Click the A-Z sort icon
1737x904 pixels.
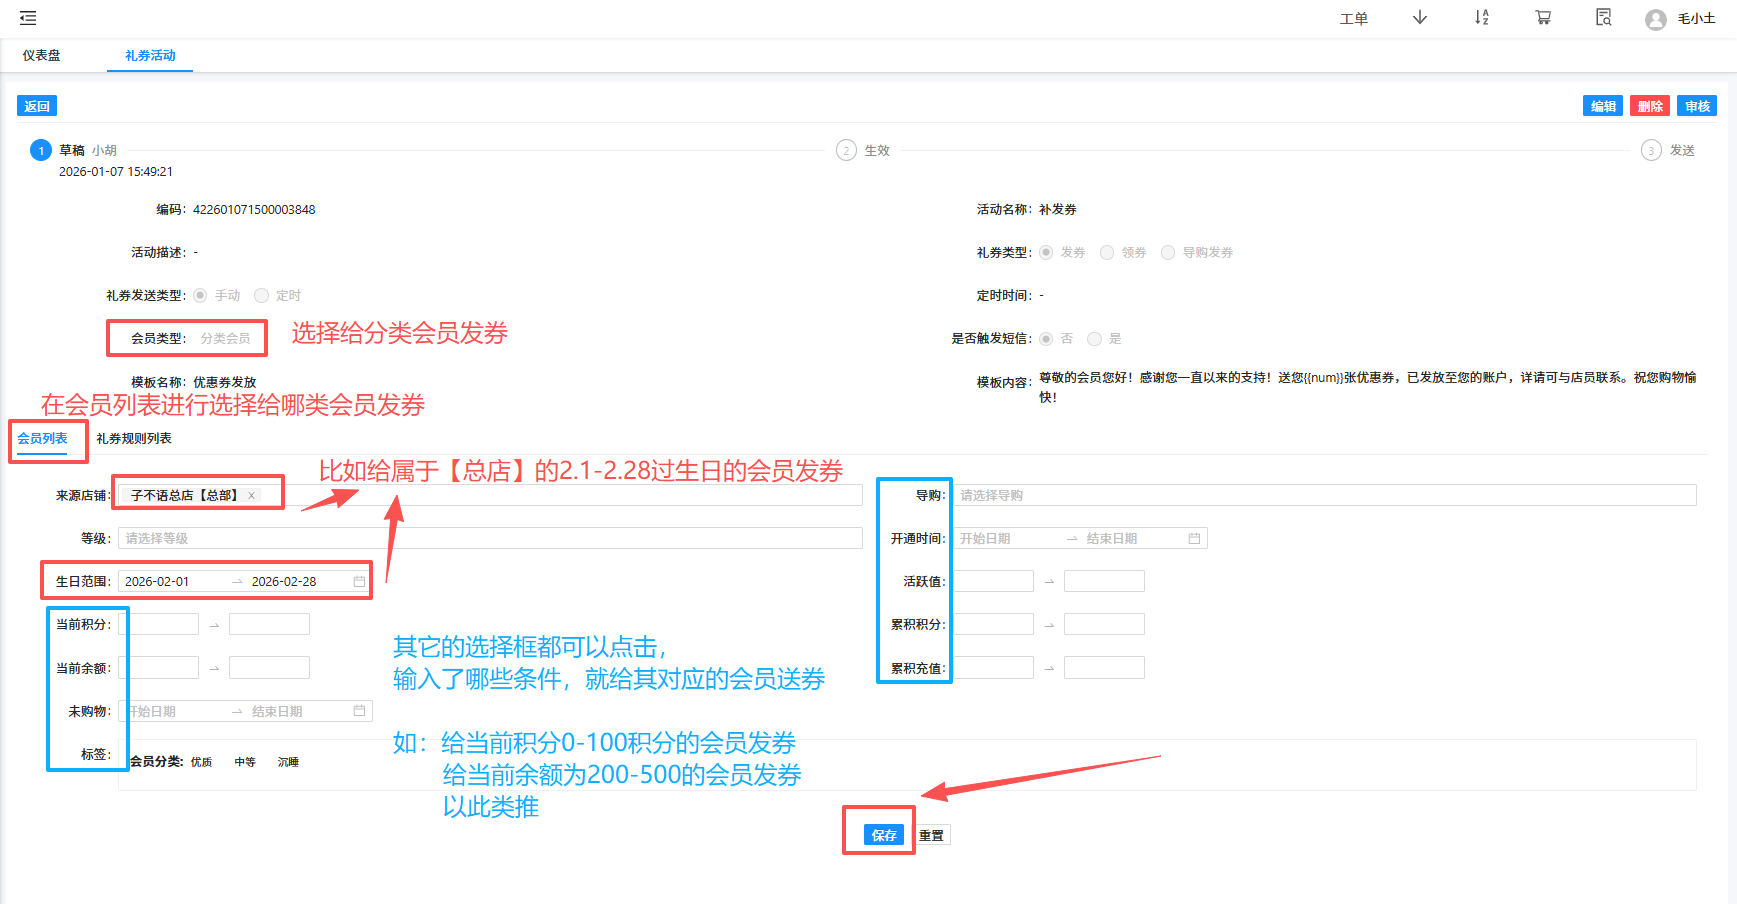[1481, 18]
